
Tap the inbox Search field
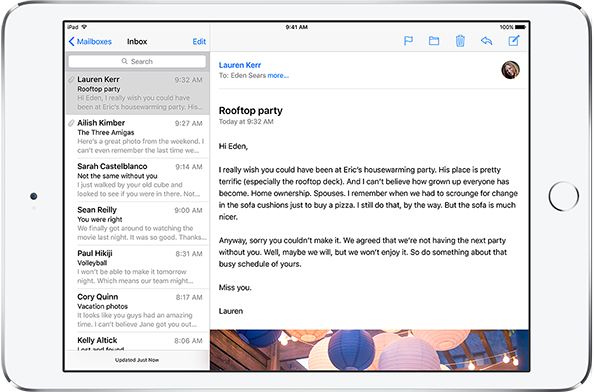pos(137,61)
